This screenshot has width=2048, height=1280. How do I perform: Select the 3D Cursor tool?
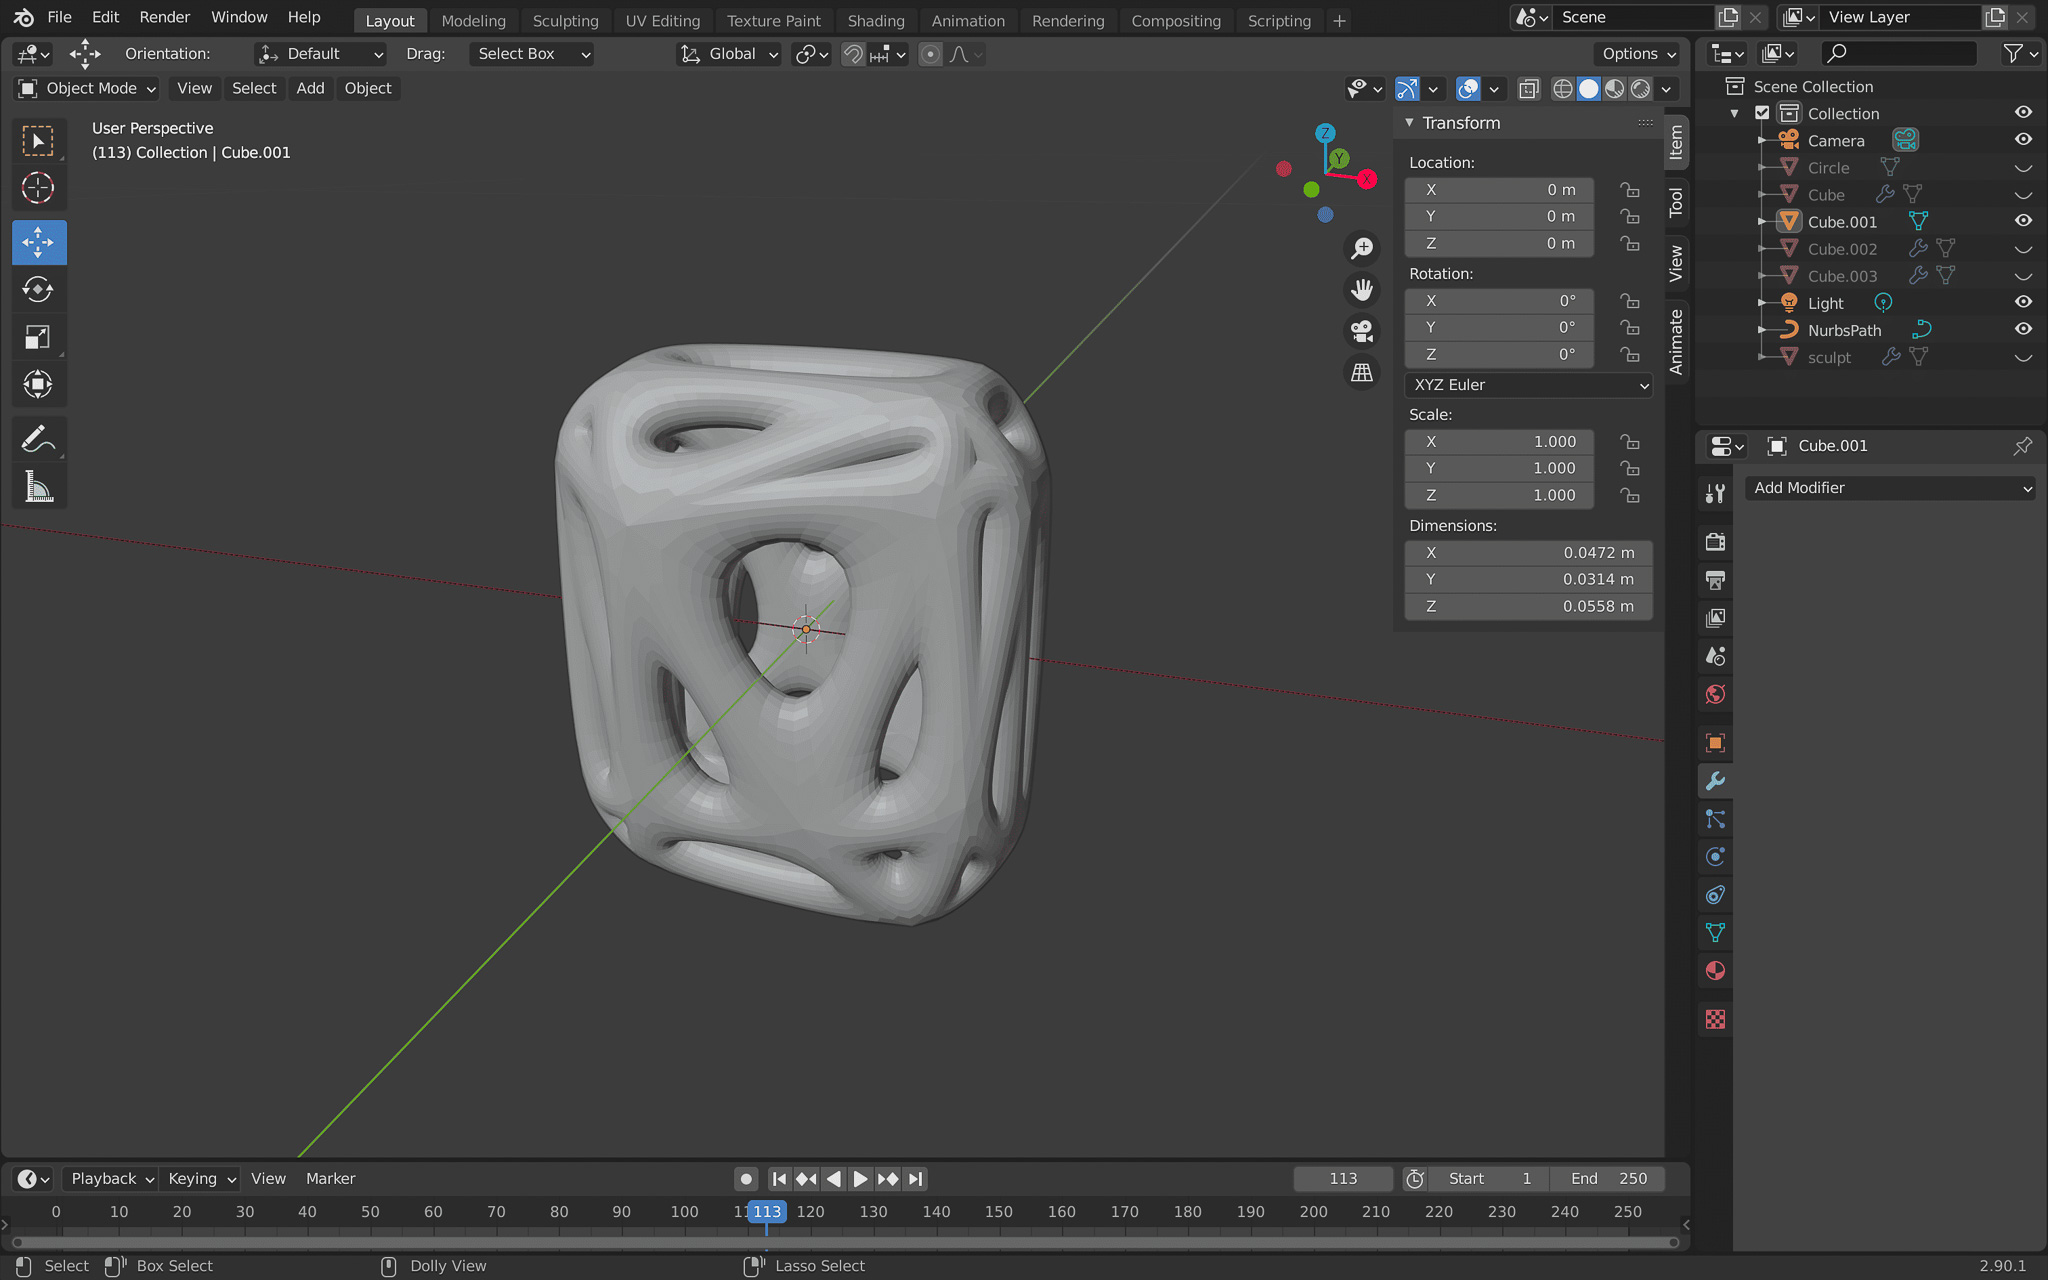(38, 188)
